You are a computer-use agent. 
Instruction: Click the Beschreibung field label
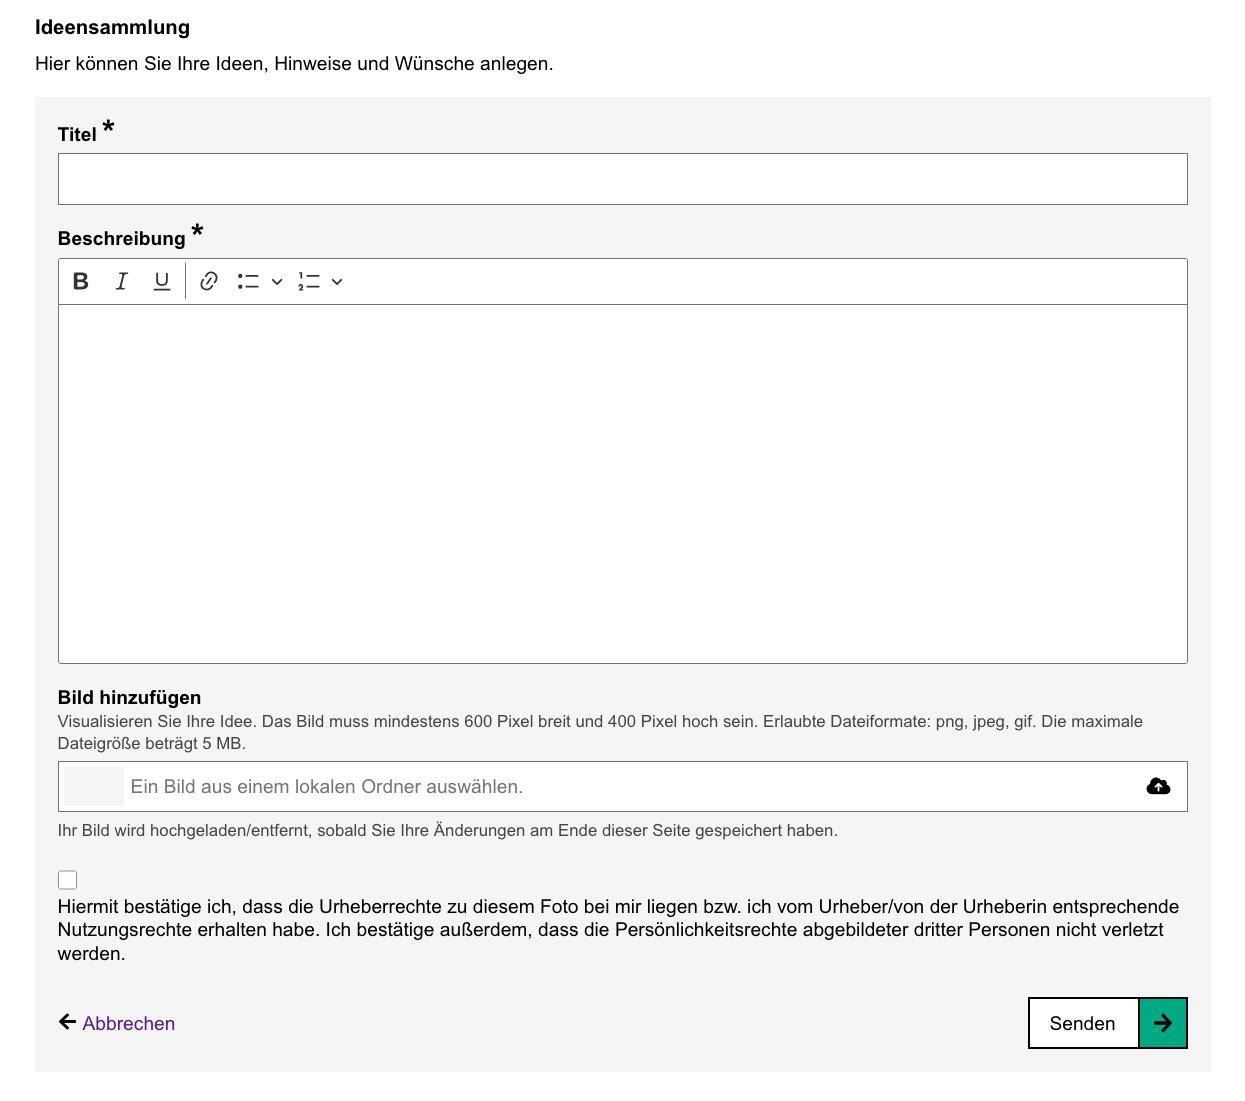coord(121,239)
